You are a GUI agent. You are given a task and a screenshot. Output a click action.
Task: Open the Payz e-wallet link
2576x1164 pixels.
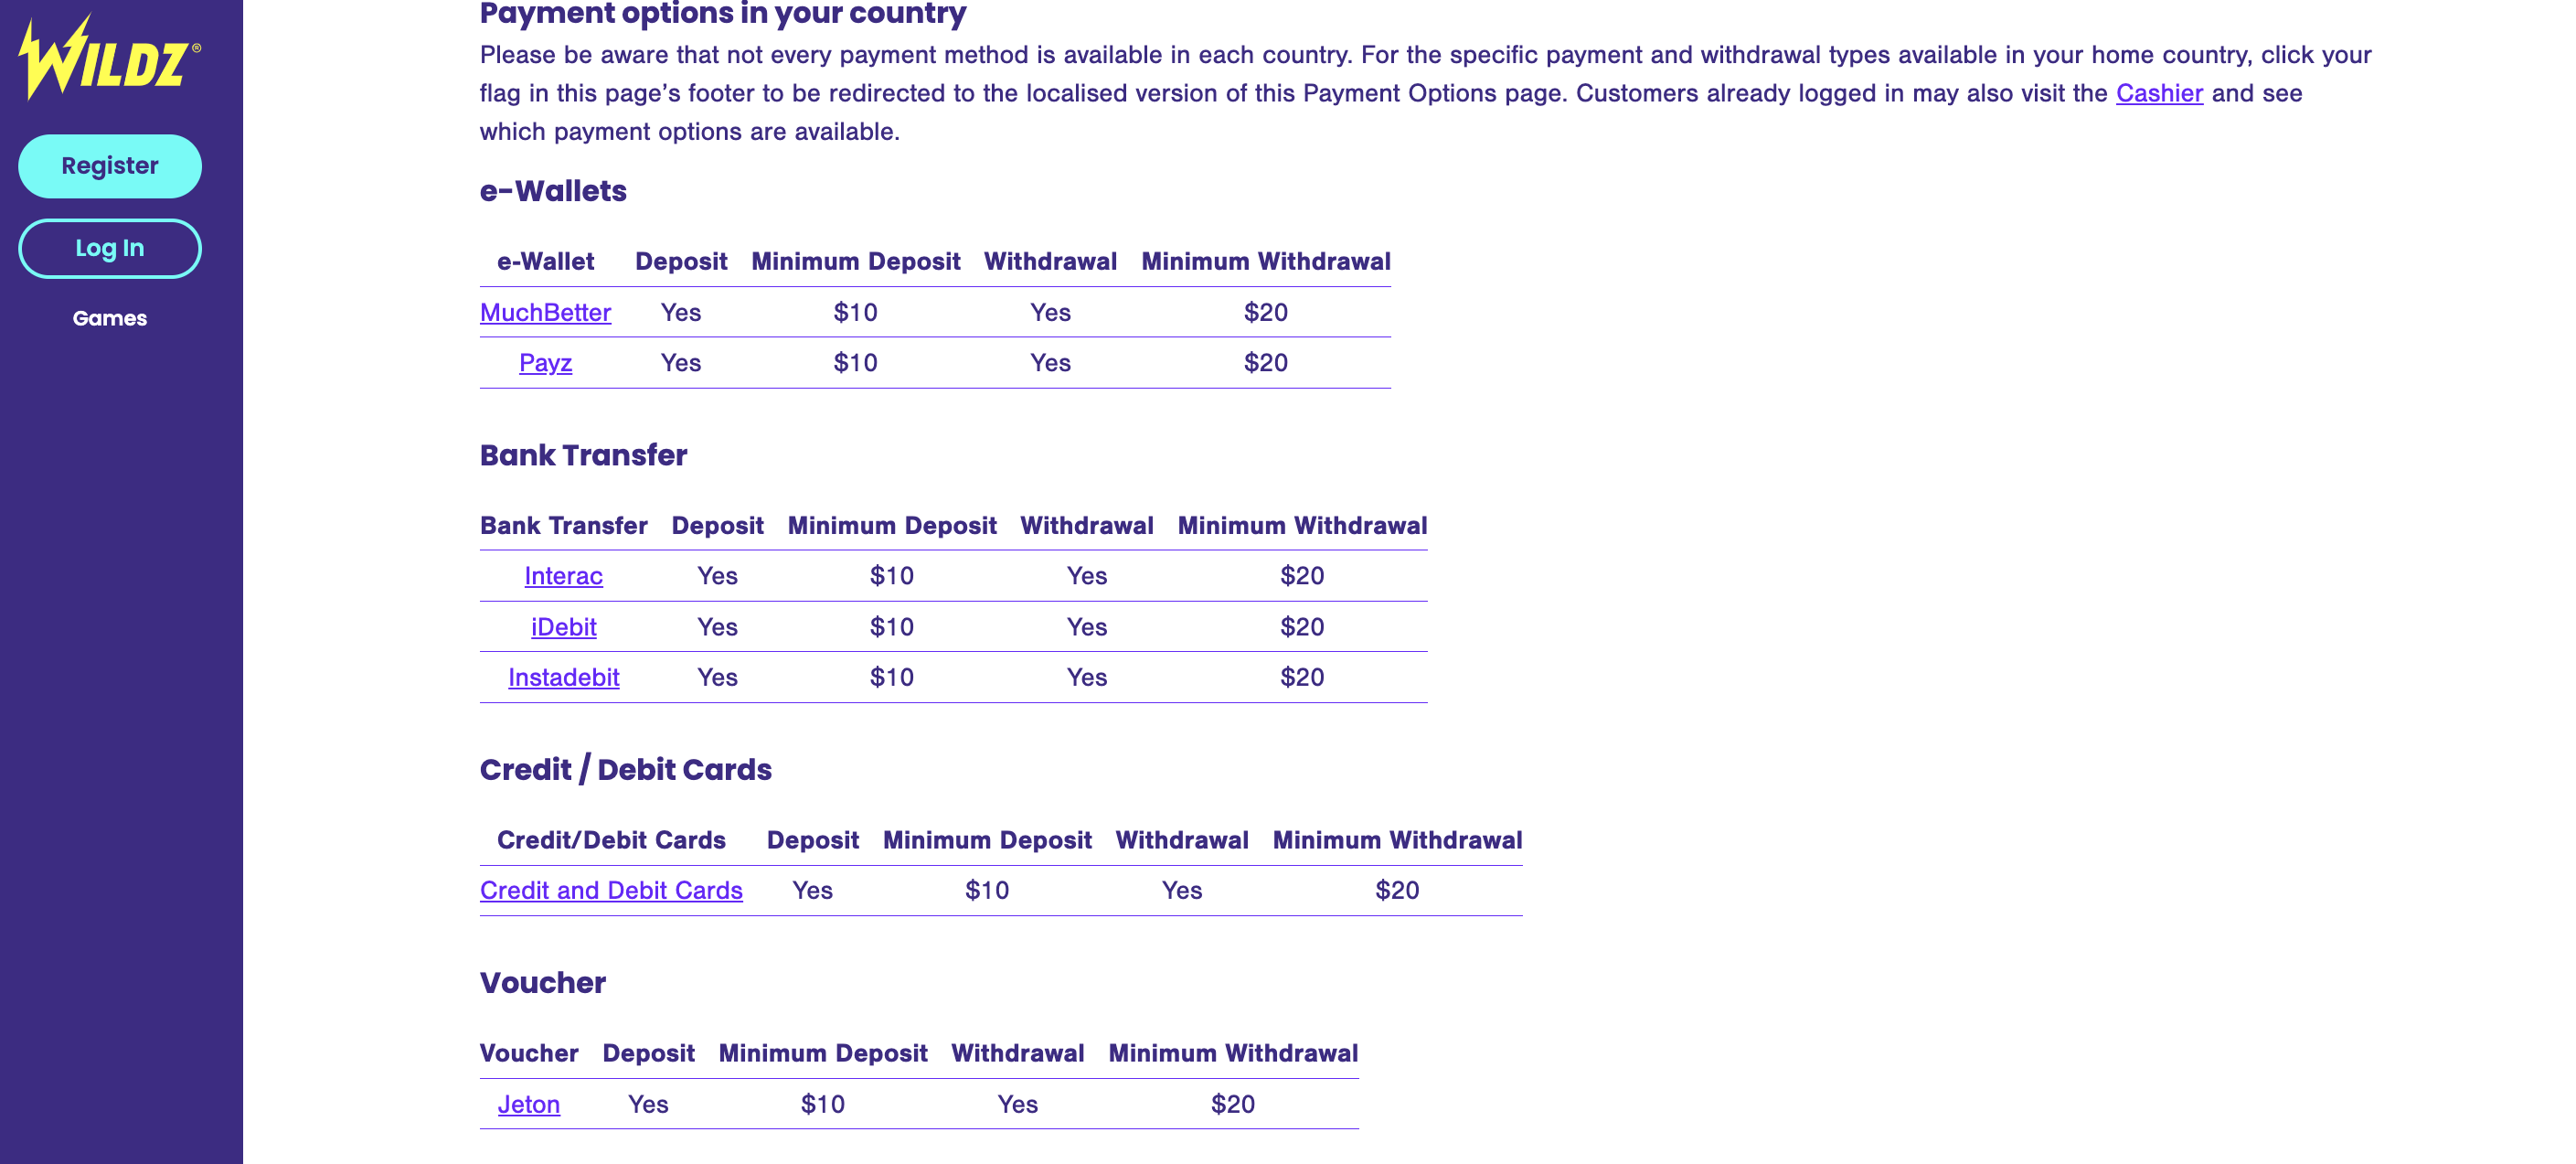coord(545,362)
